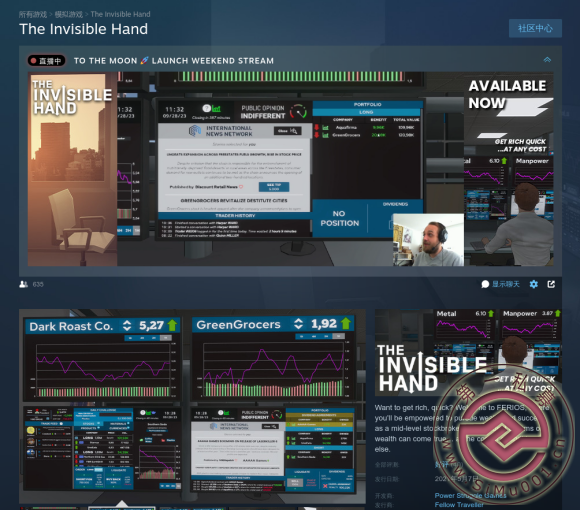The width and height of the screenshot is (580, 510).
Task: Click the game description paragraph
Action: [462, 428]
